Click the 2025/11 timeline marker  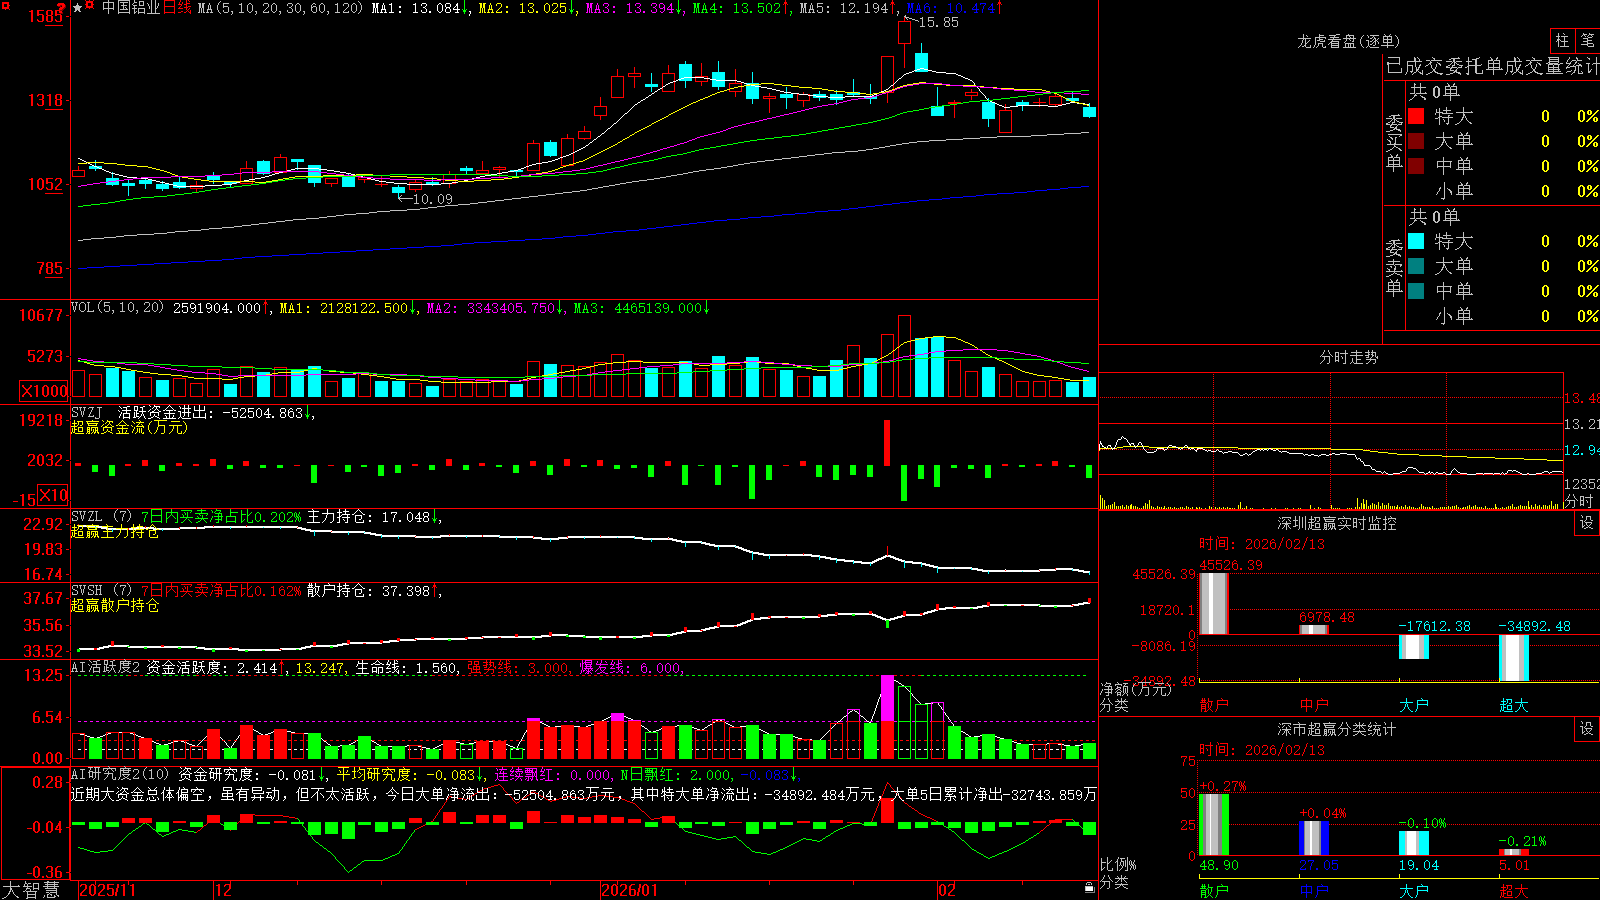point(107,890)
